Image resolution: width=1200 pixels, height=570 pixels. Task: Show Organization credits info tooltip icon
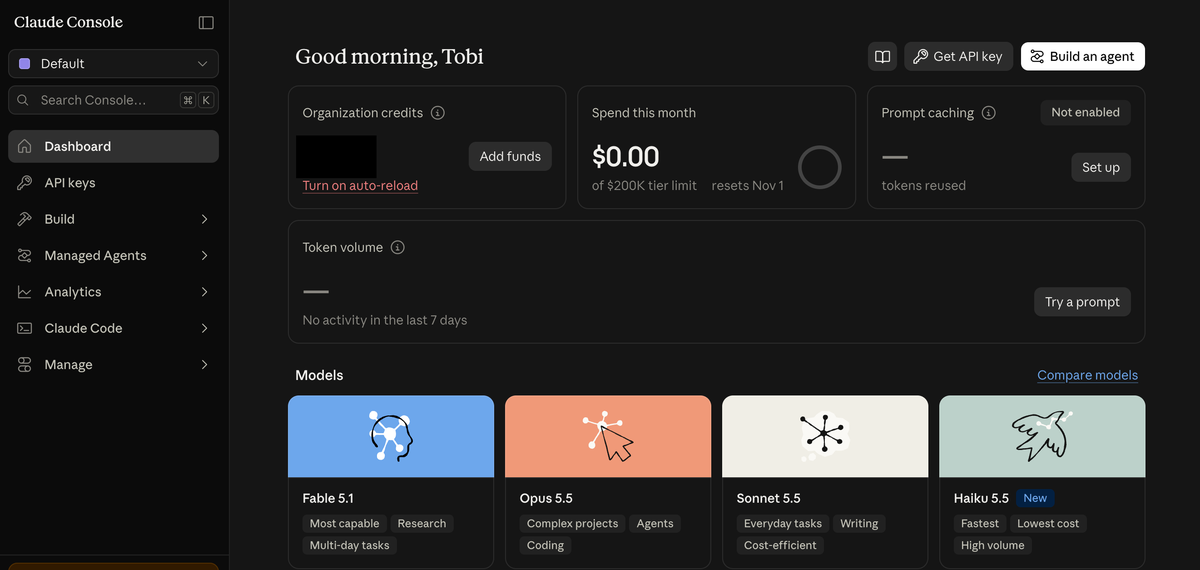pos(437,113)
